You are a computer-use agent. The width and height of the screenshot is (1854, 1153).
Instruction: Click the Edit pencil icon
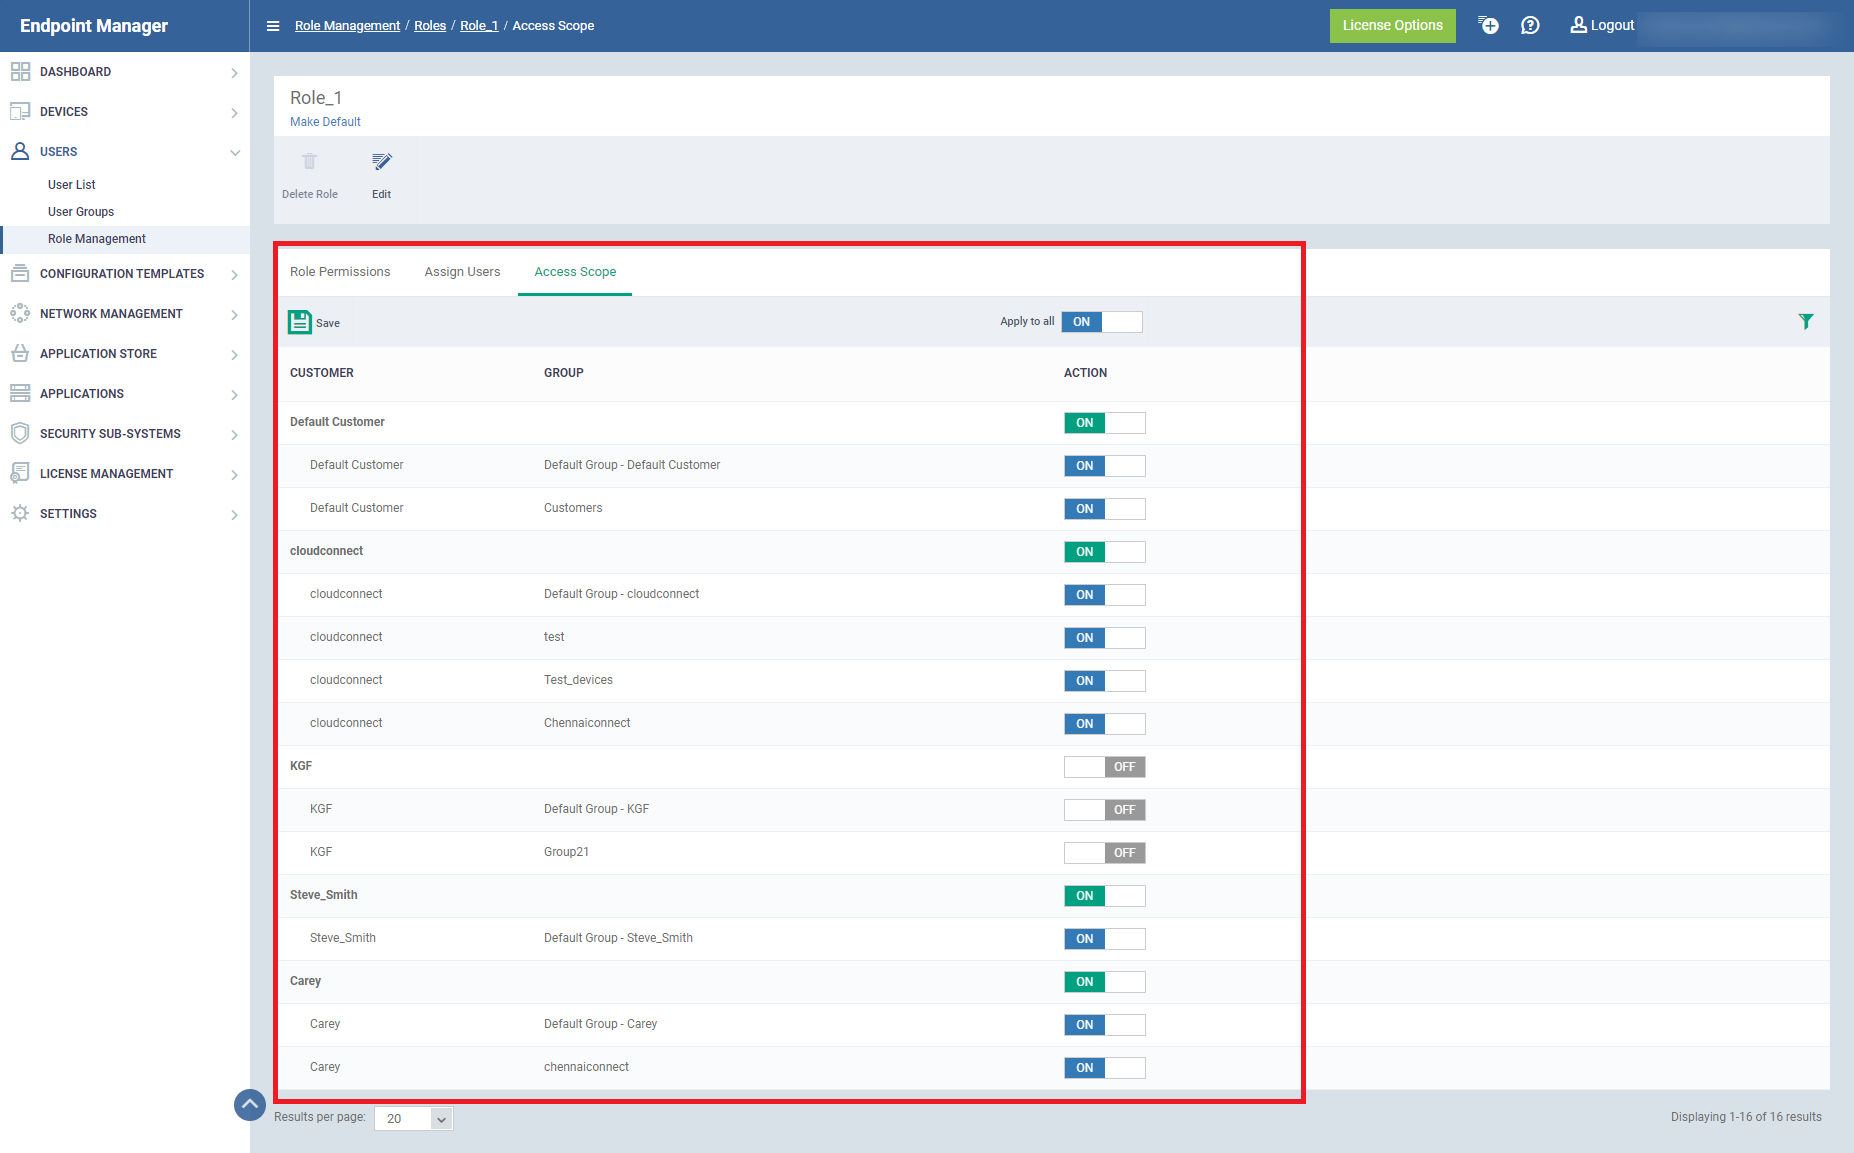382,161
